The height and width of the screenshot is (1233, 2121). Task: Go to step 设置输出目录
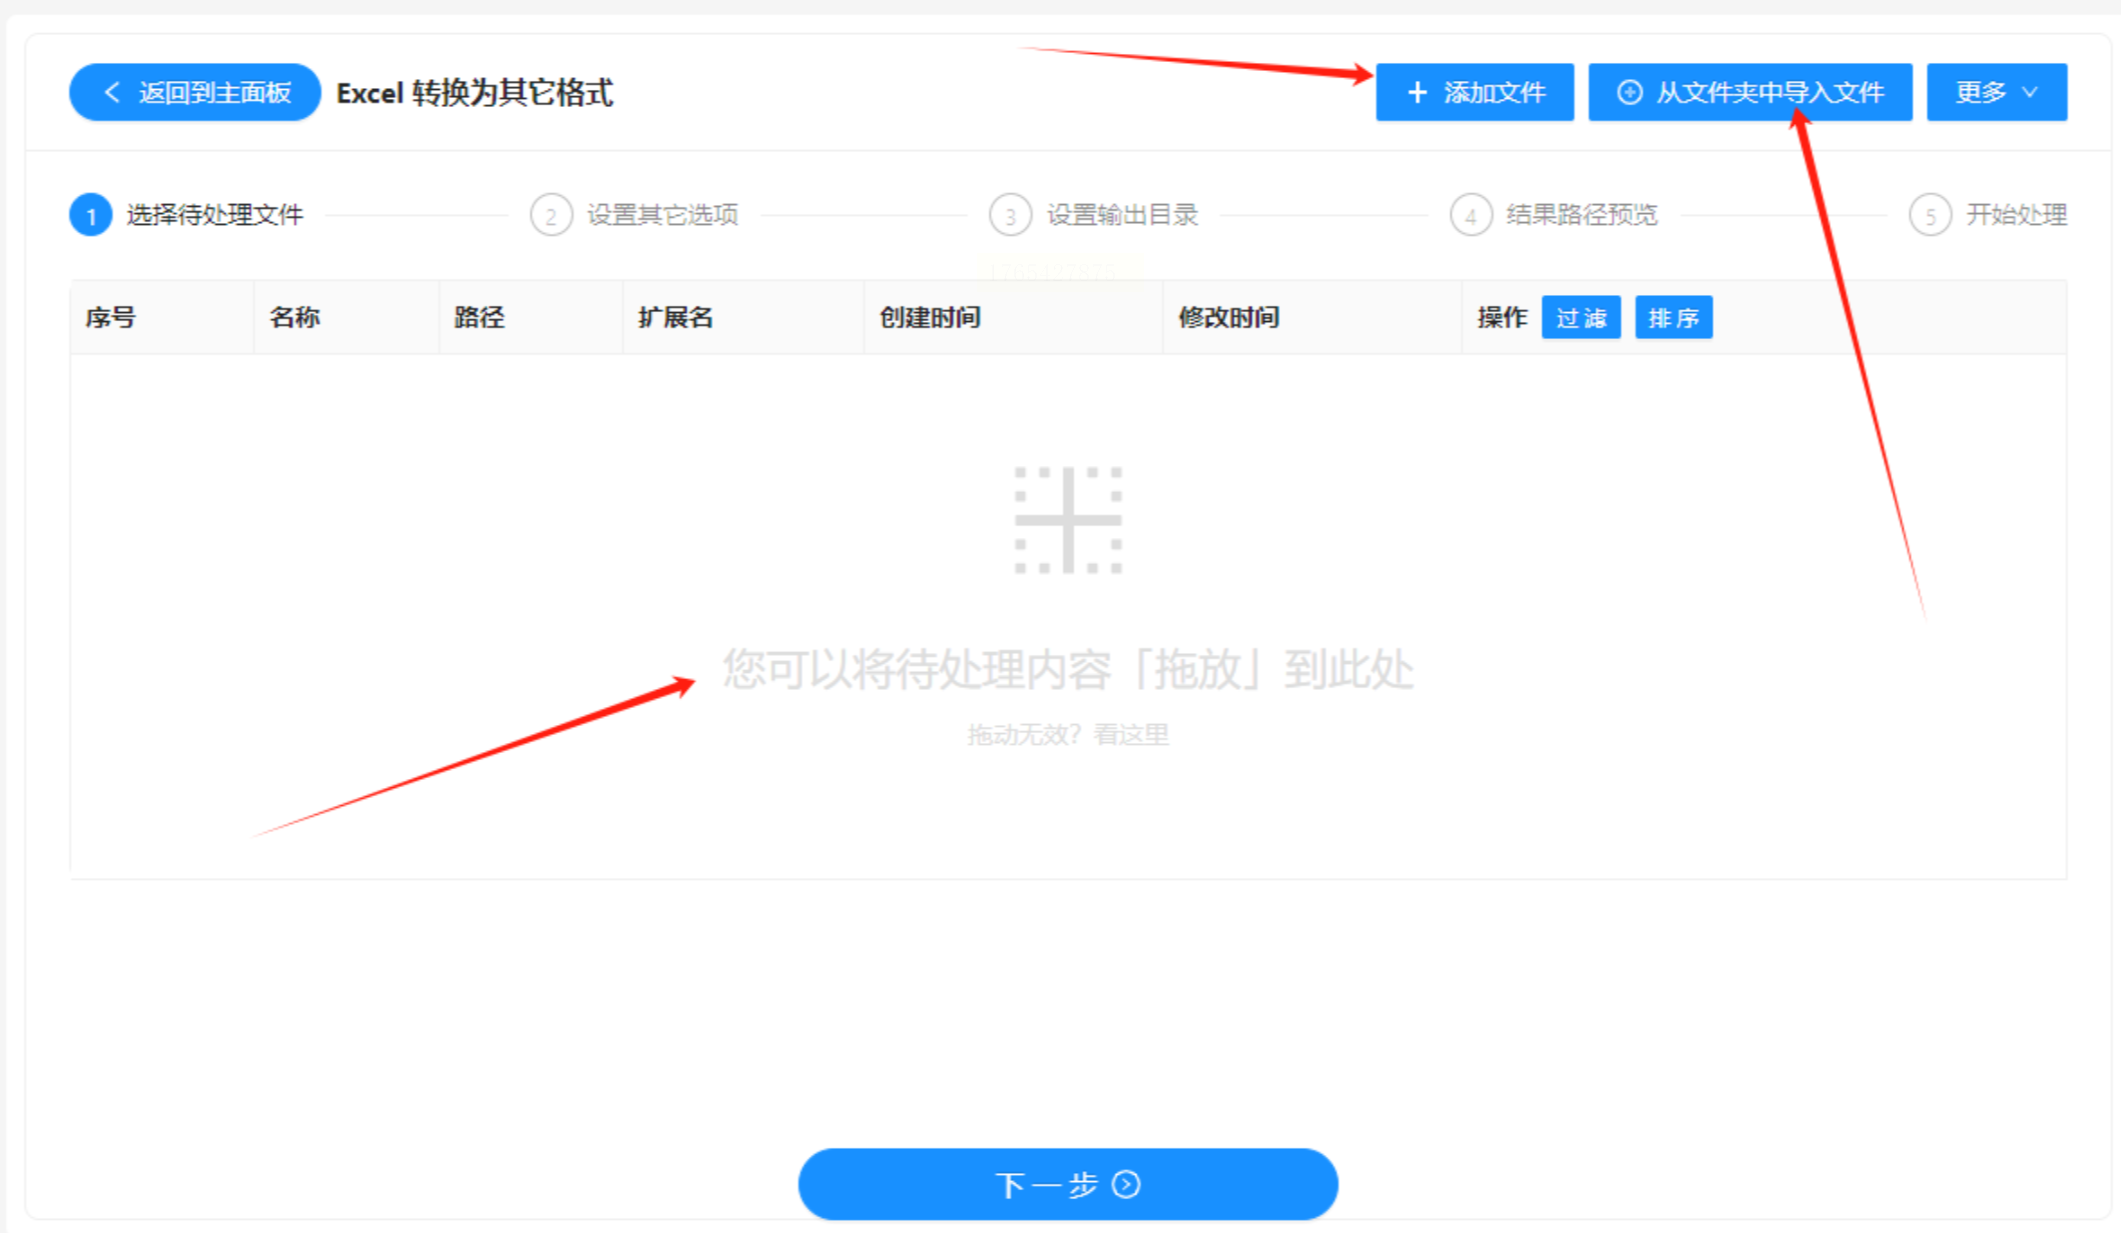[x=1121, y=215]
